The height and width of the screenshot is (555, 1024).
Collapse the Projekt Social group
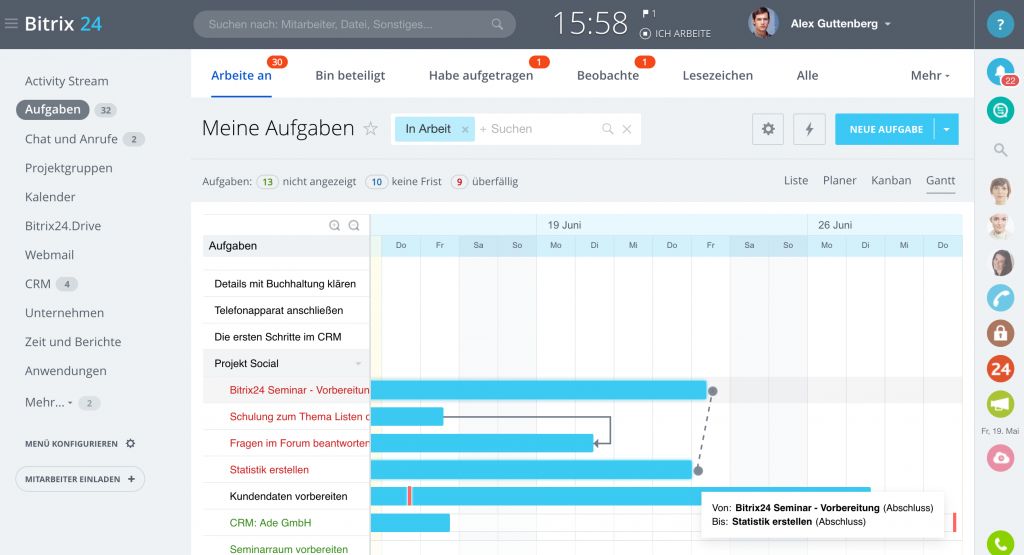pos(358,364)
